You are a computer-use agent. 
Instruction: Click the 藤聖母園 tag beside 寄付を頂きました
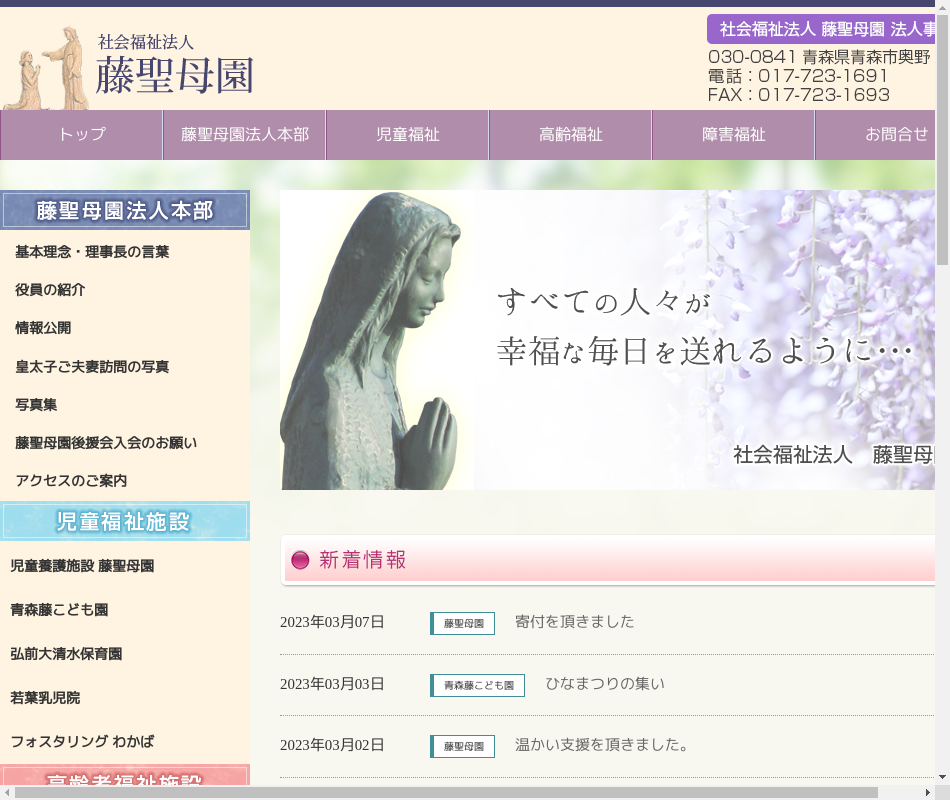[463, 623]
